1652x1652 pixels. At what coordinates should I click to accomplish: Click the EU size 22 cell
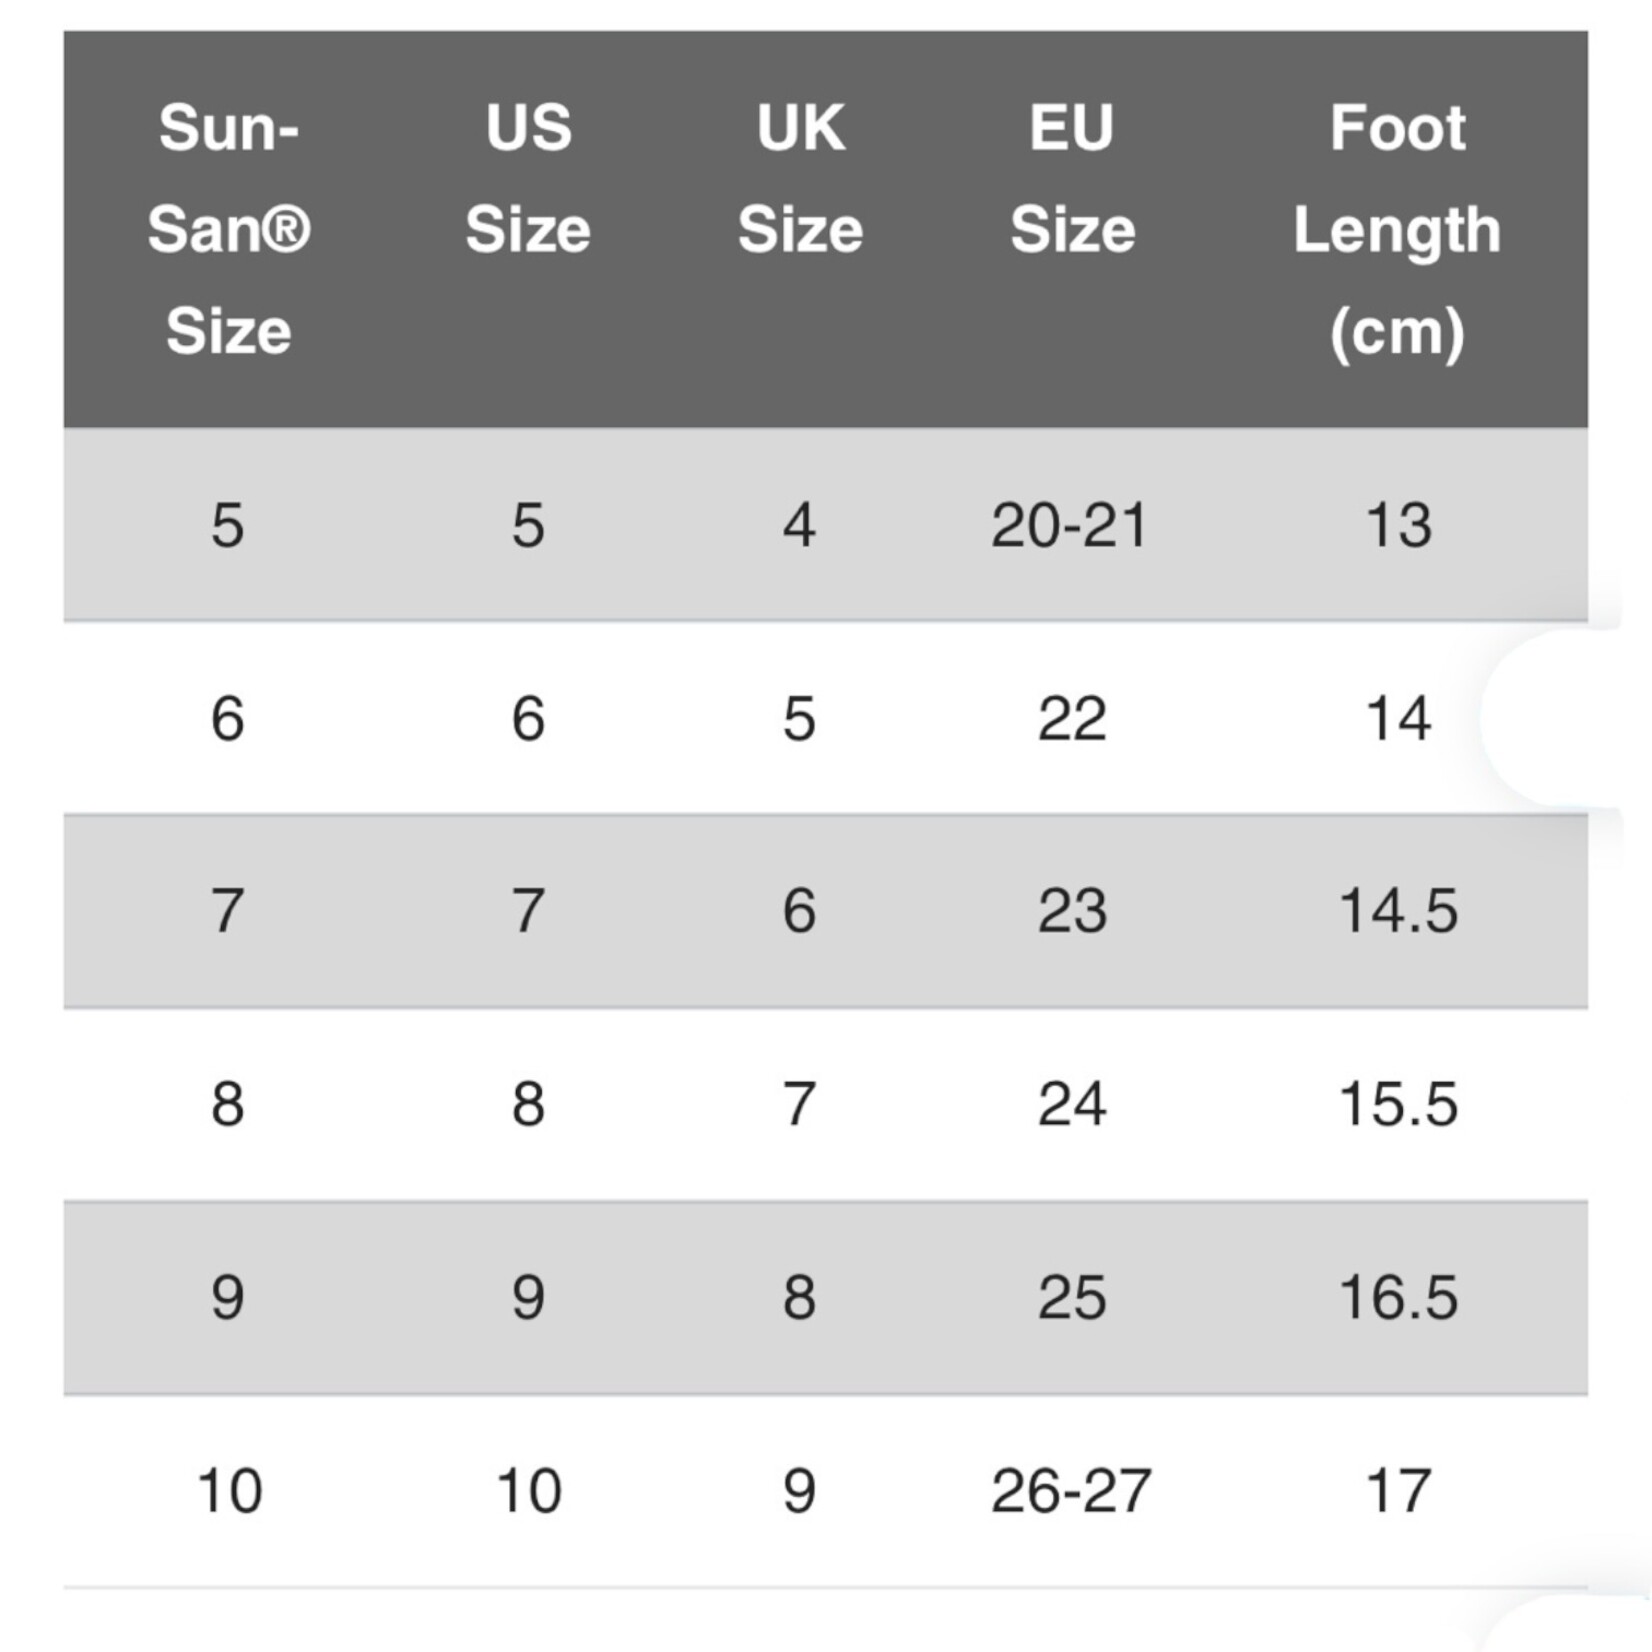1072,718
